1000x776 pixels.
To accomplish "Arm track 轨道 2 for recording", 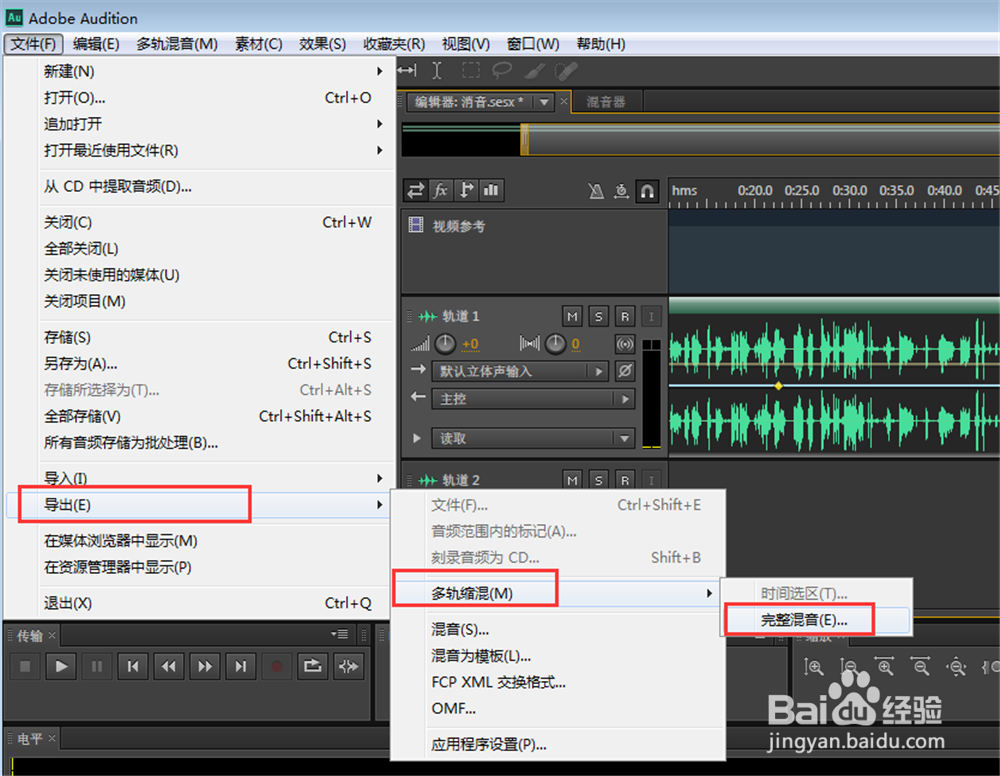I will 624,480.
